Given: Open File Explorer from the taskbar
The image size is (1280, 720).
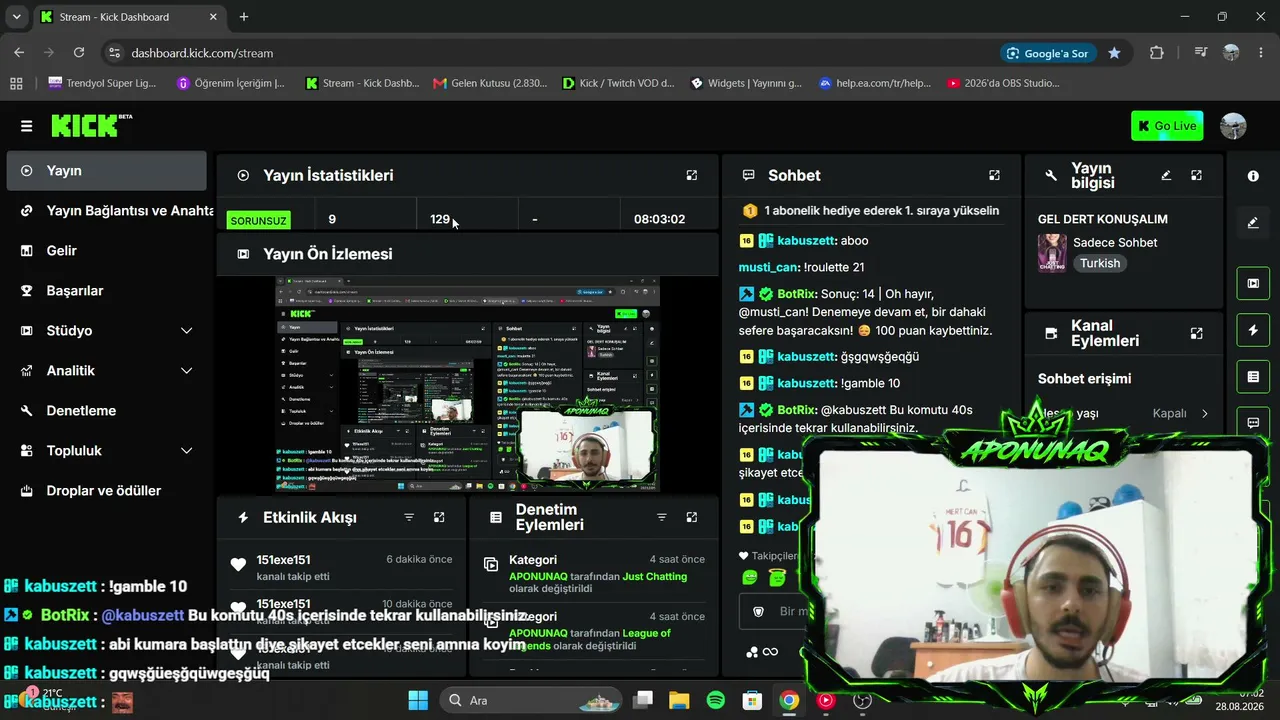Looking at the screenshot, I should click(679, 700).
